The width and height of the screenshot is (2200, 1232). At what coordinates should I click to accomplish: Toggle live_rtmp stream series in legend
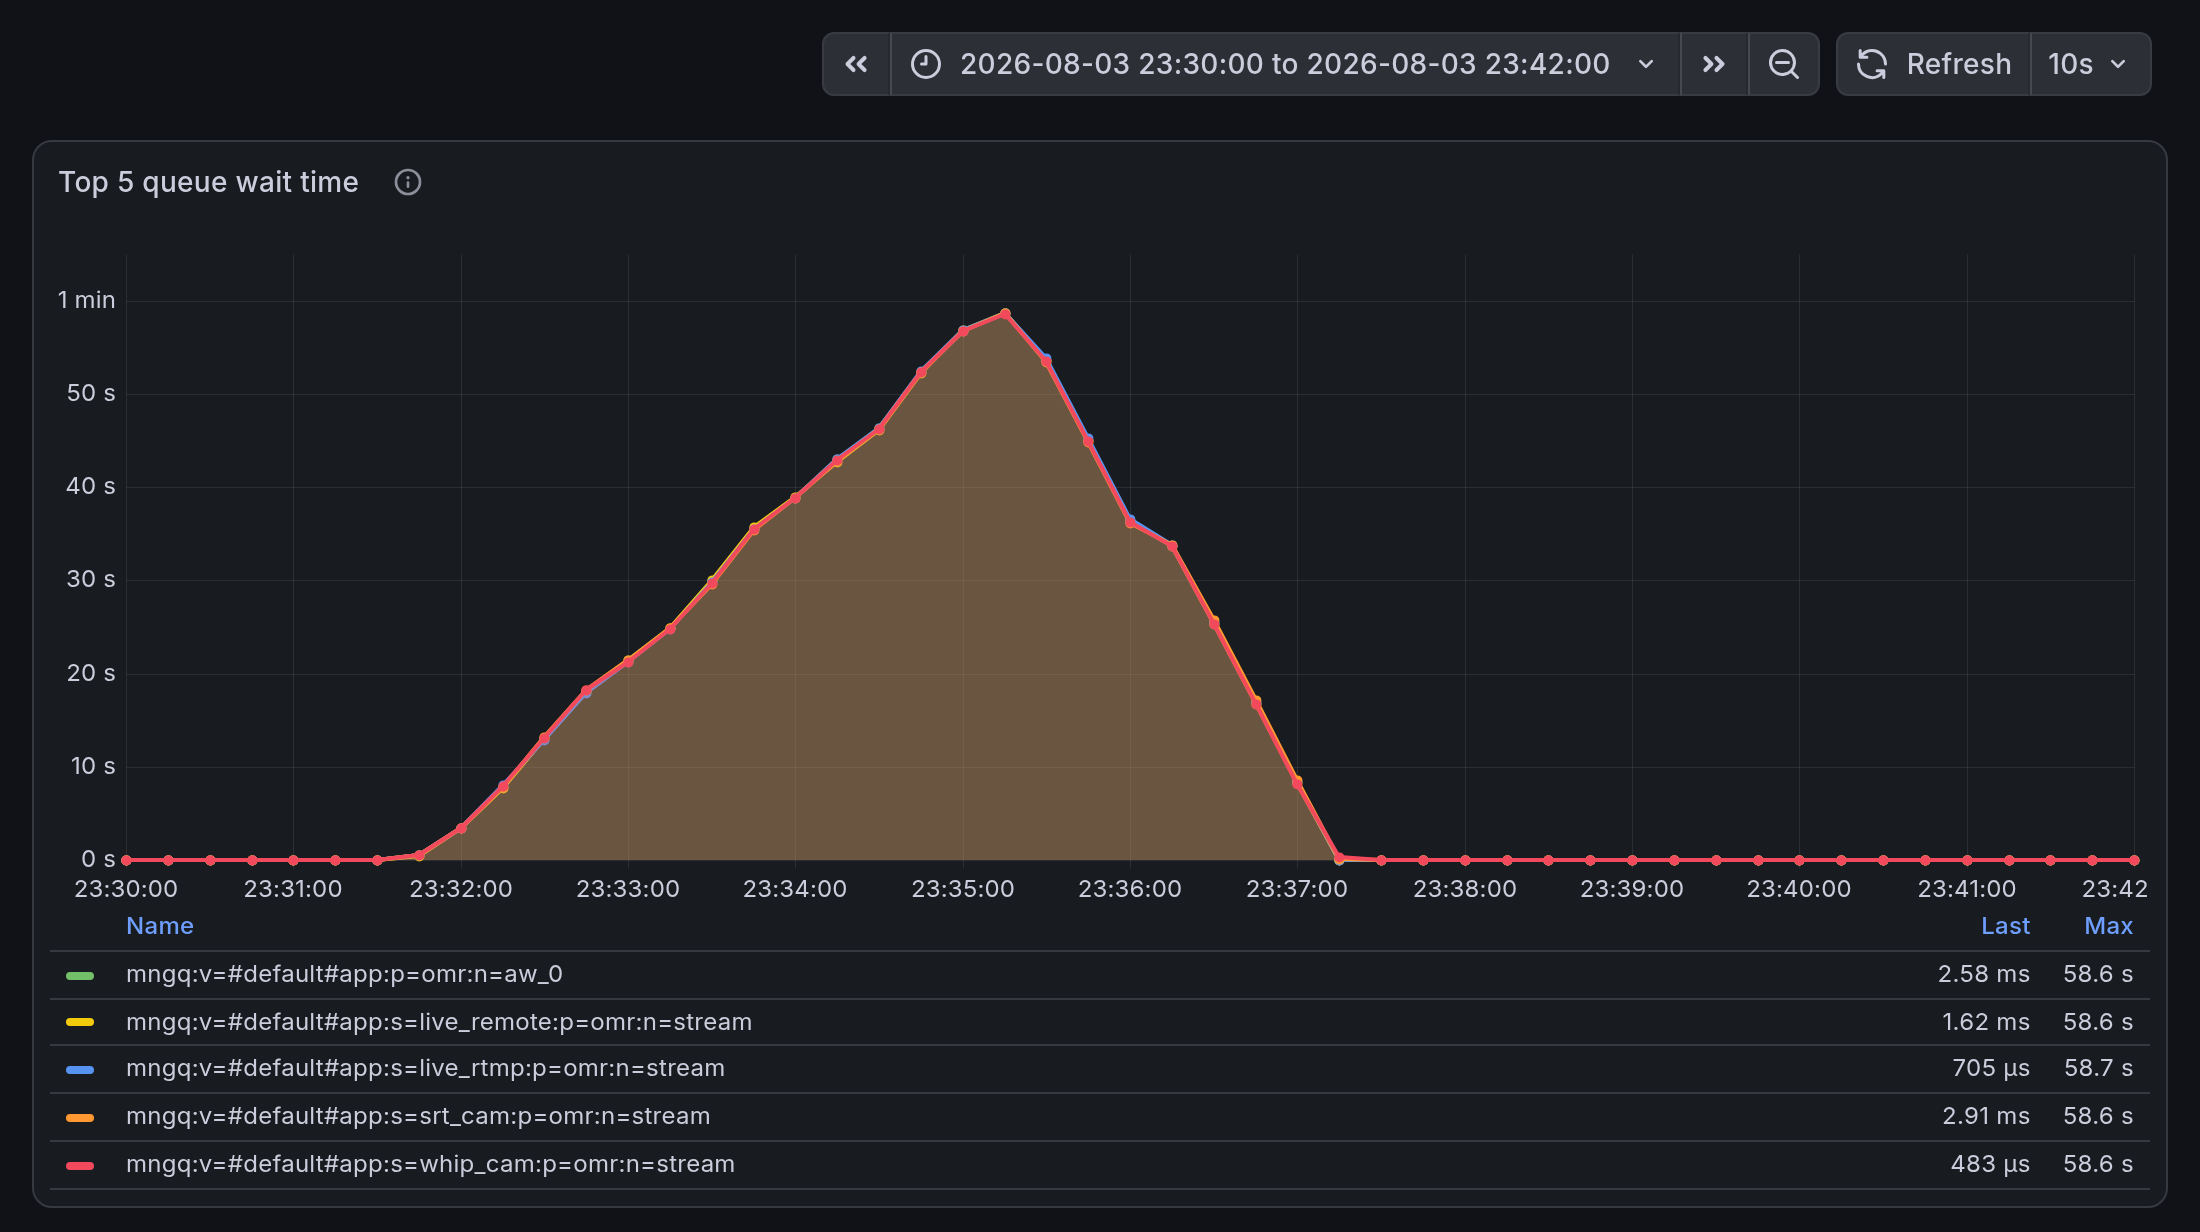425,1069
